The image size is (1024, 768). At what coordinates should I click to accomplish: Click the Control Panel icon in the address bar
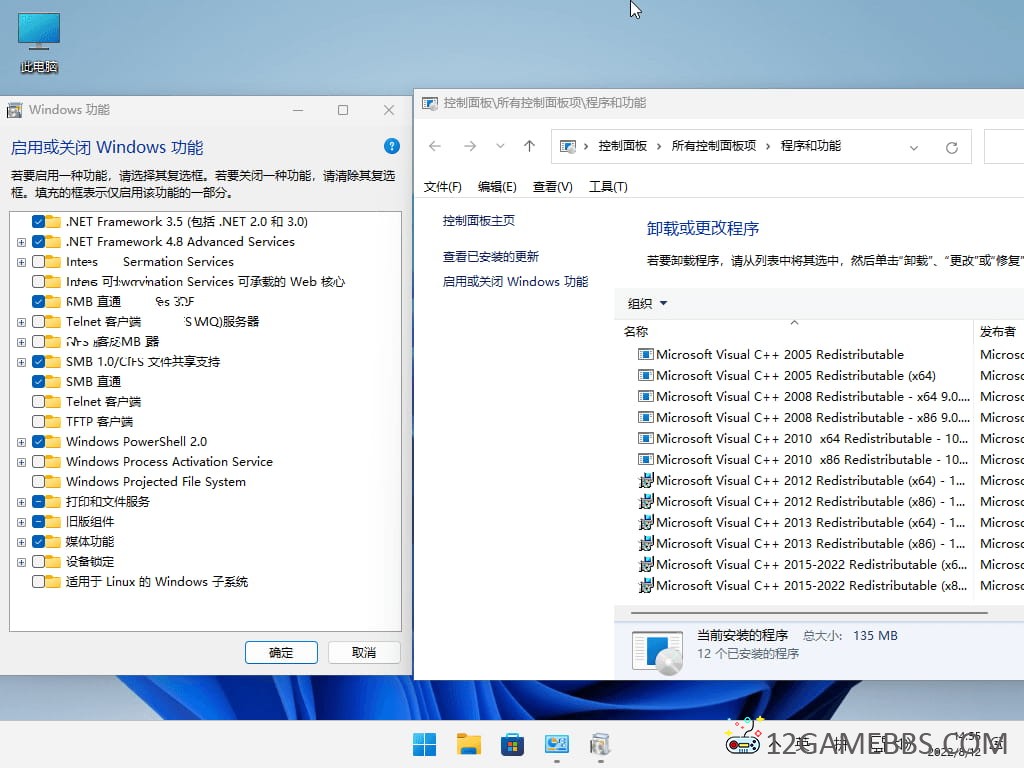point(568,146)
